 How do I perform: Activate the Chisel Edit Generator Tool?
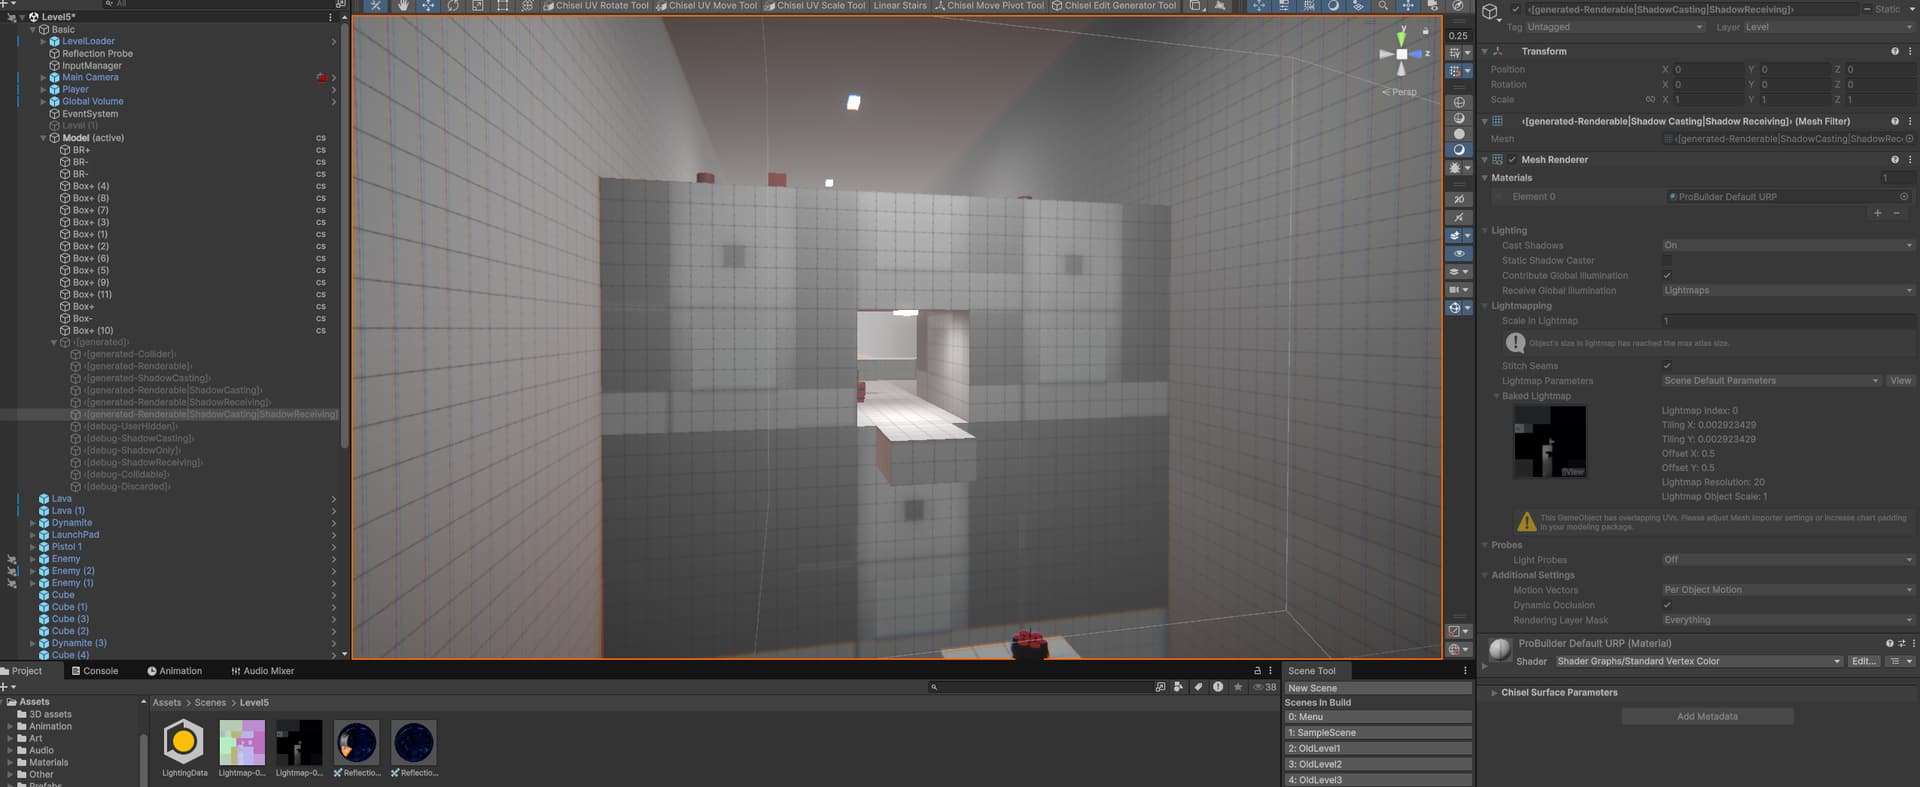point(1114,6)
